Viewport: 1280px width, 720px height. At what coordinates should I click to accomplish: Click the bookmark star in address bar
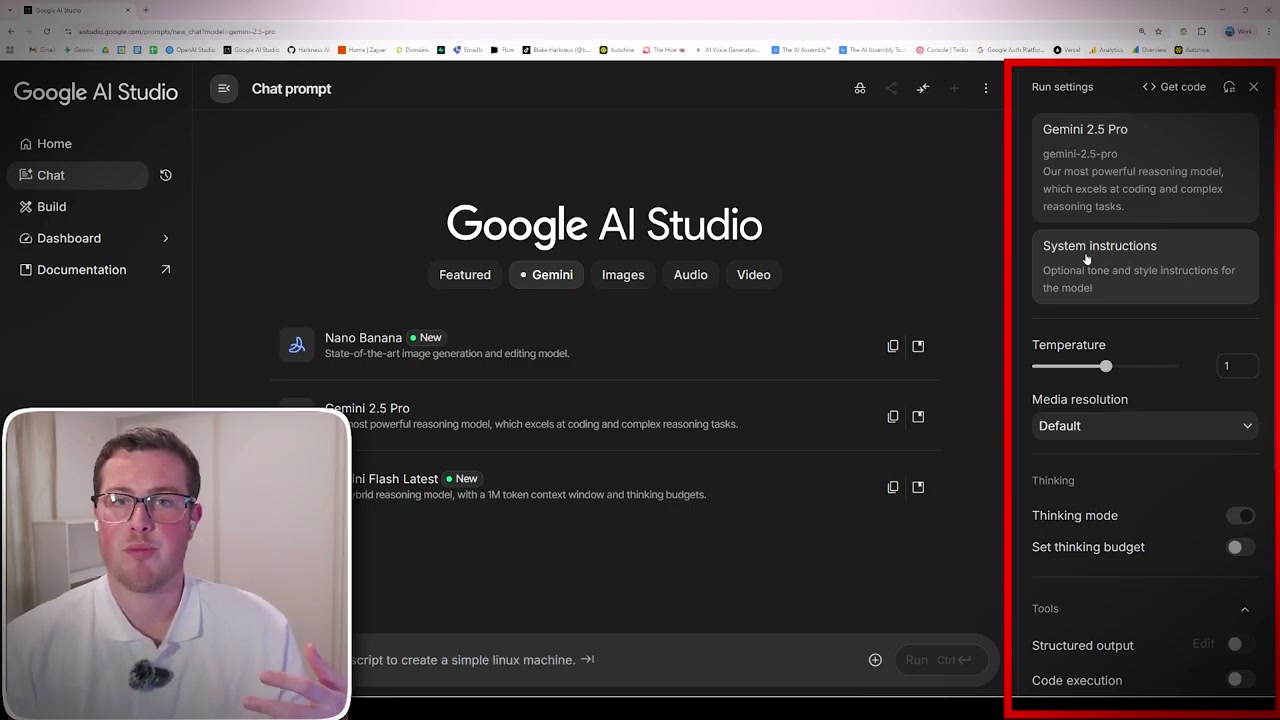click(1158, 31)
